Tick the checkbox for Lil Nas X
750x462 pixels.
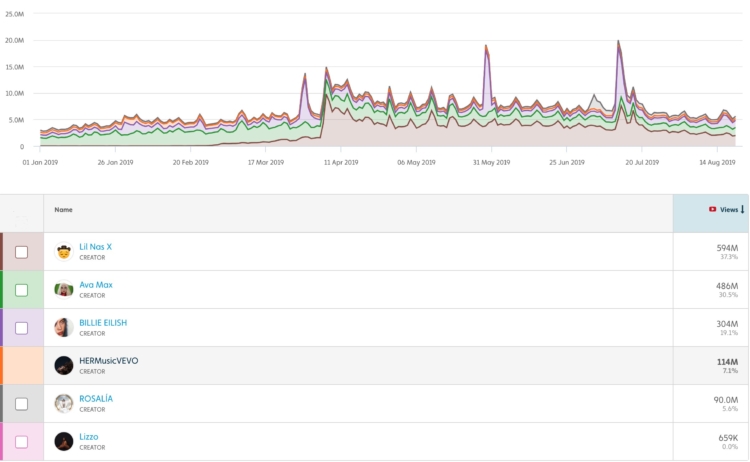pos(21,252)
